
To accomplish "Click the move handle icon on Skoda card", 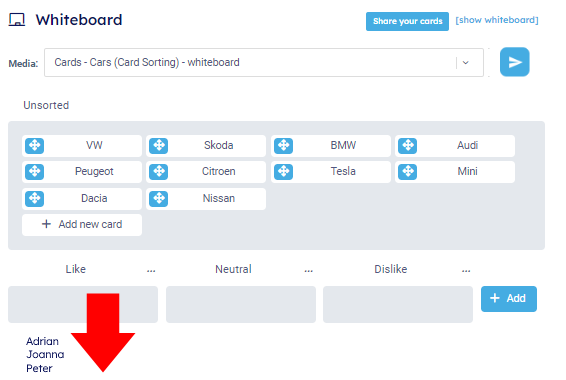I will coord(159,146).
